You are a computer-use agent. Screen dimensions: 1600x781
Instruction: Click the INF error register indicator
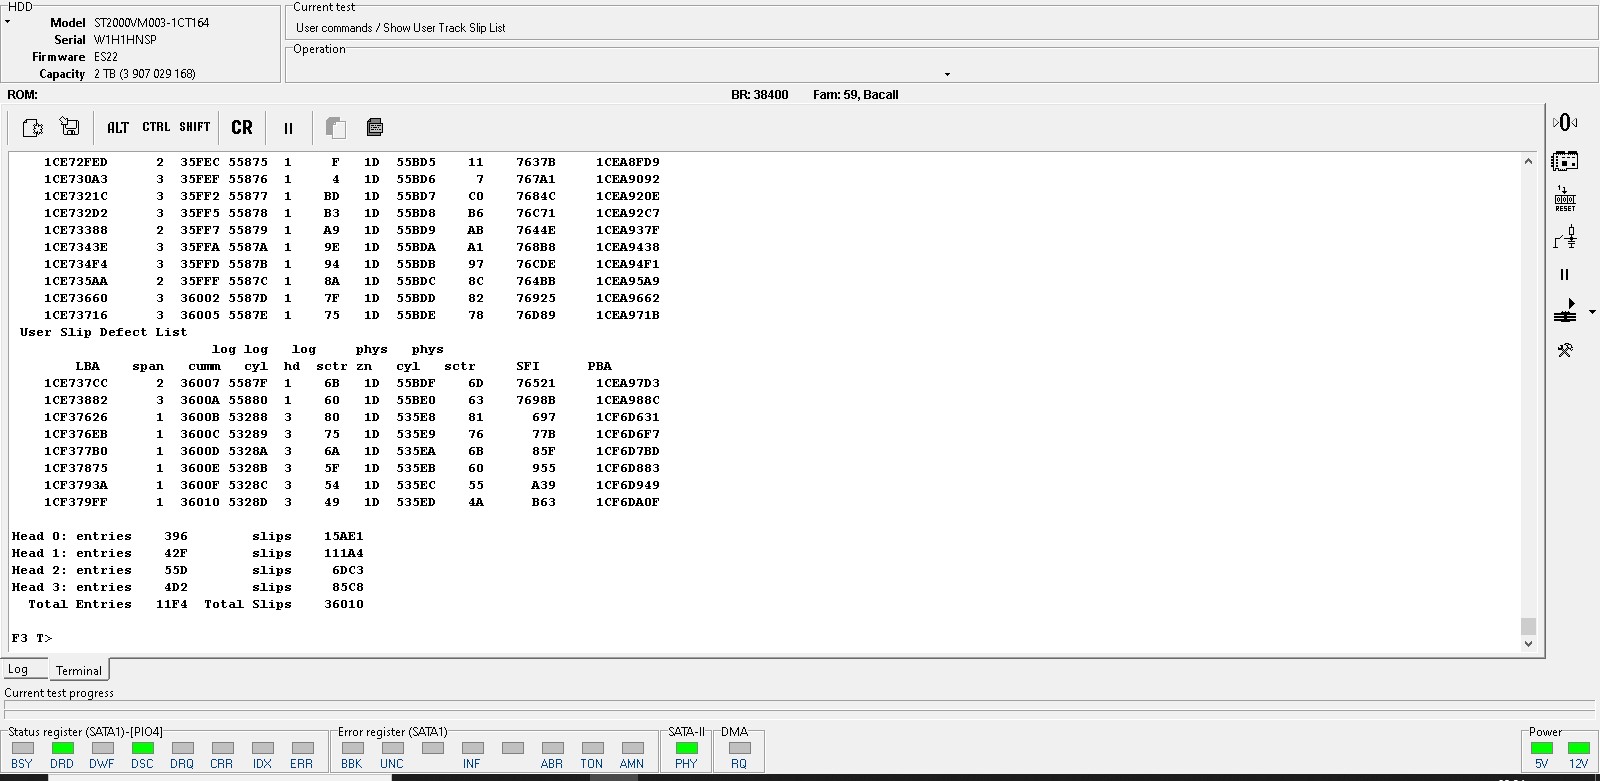[x=472, y=748]
